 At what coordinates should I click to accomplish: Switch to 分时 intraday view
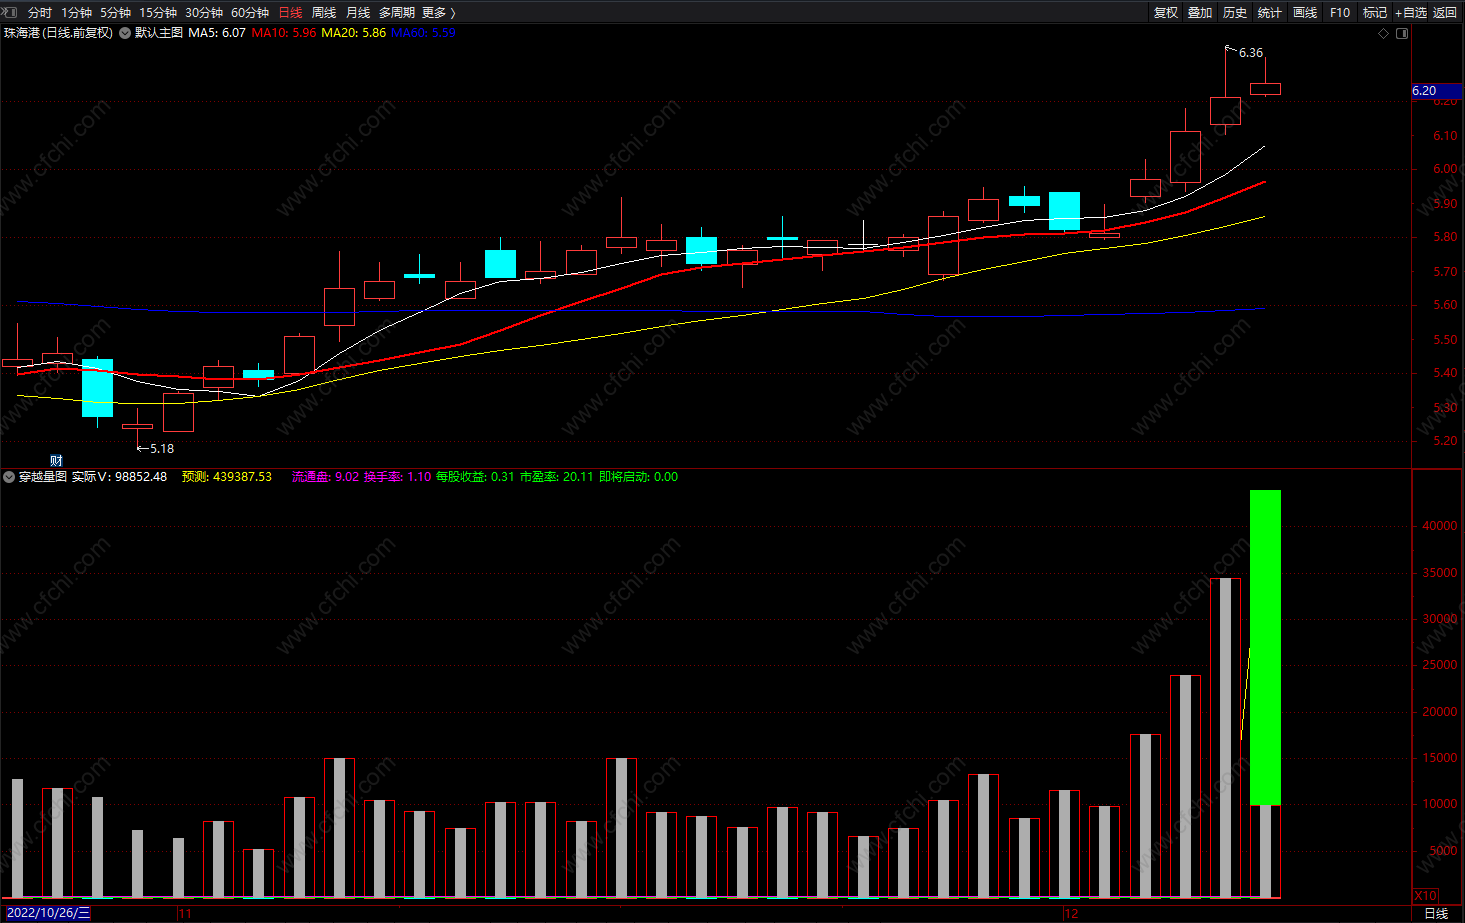point(40,12)
